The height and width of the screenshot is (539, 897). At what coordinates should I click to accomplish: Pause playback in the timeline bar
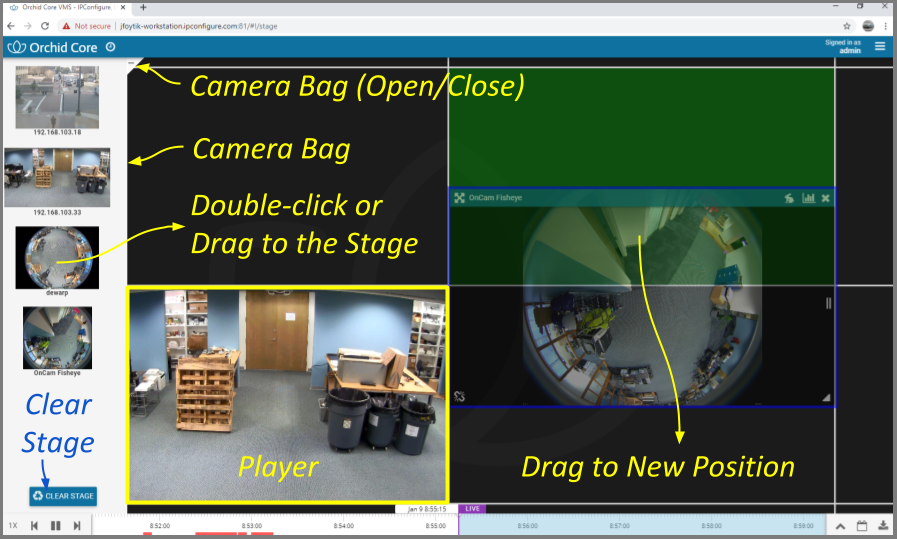[55, 525]
